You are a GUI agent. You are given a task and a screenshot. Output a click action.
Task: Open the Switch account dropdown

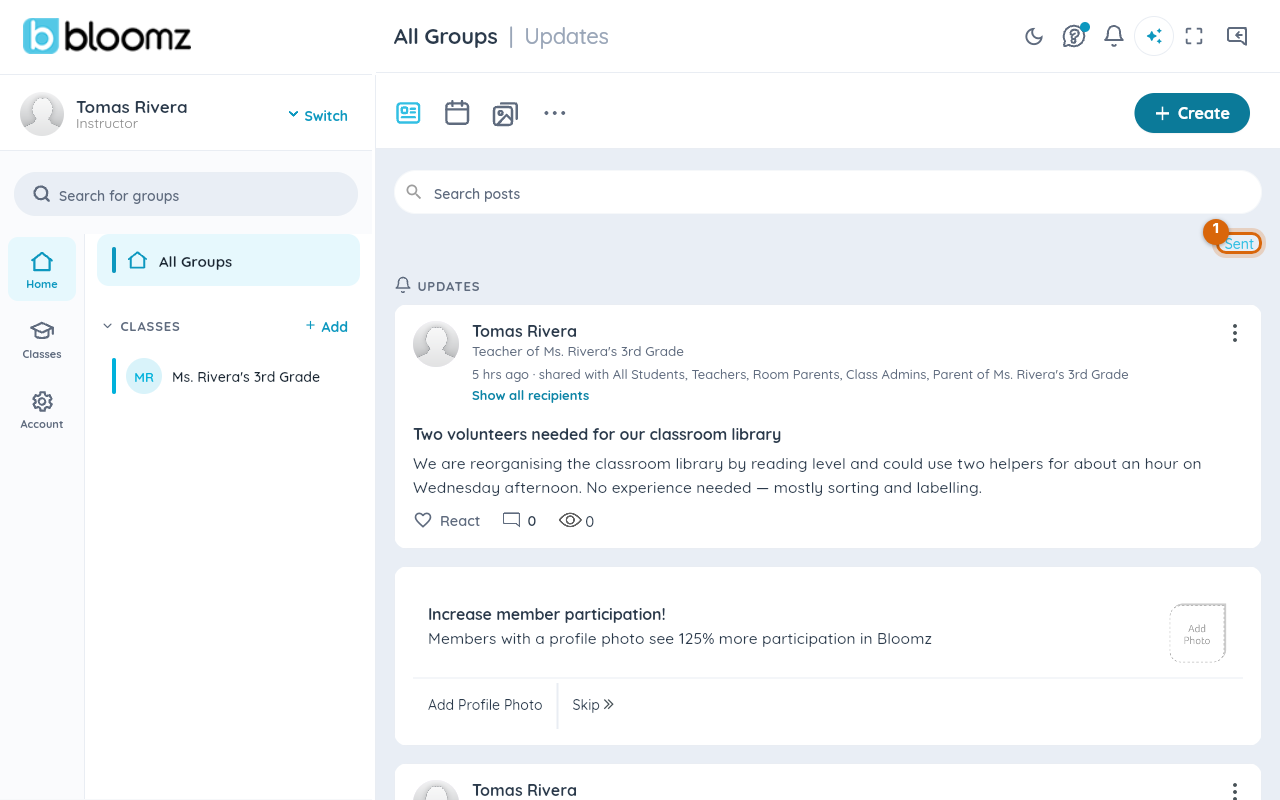pyautogui.click(x=318, y=115)
